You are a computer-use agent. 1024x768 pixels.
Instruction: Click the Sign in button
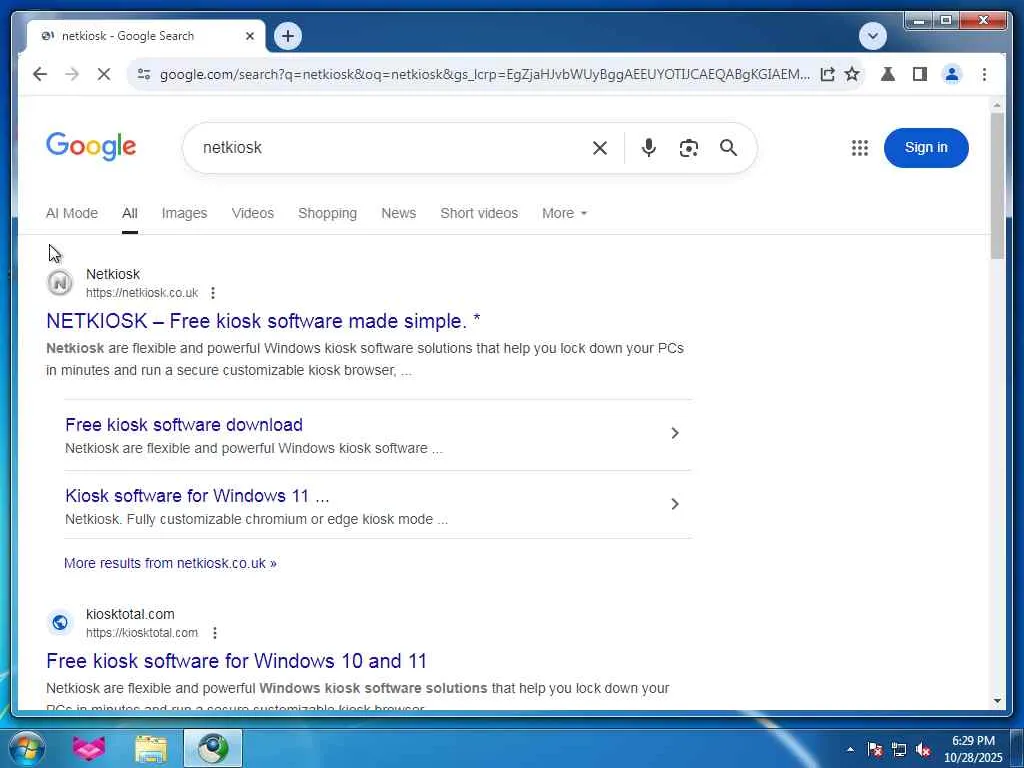(x=925, y=148)
